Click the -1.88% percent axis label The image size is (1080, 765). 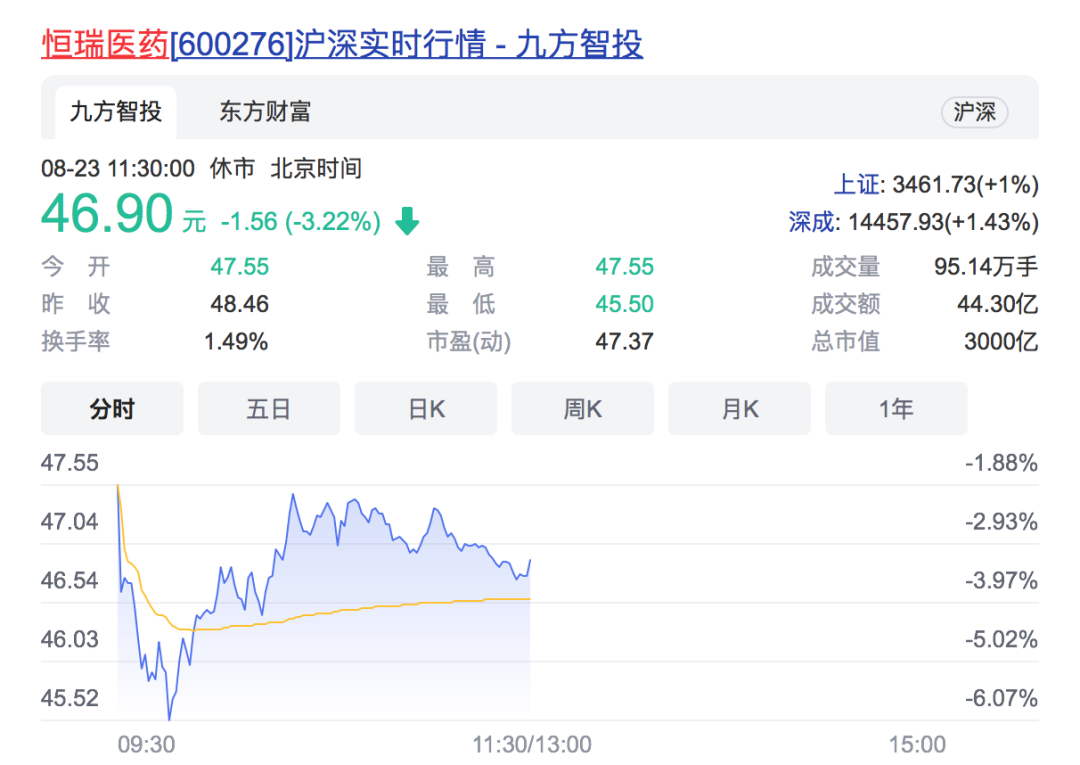pos(1001,463)
